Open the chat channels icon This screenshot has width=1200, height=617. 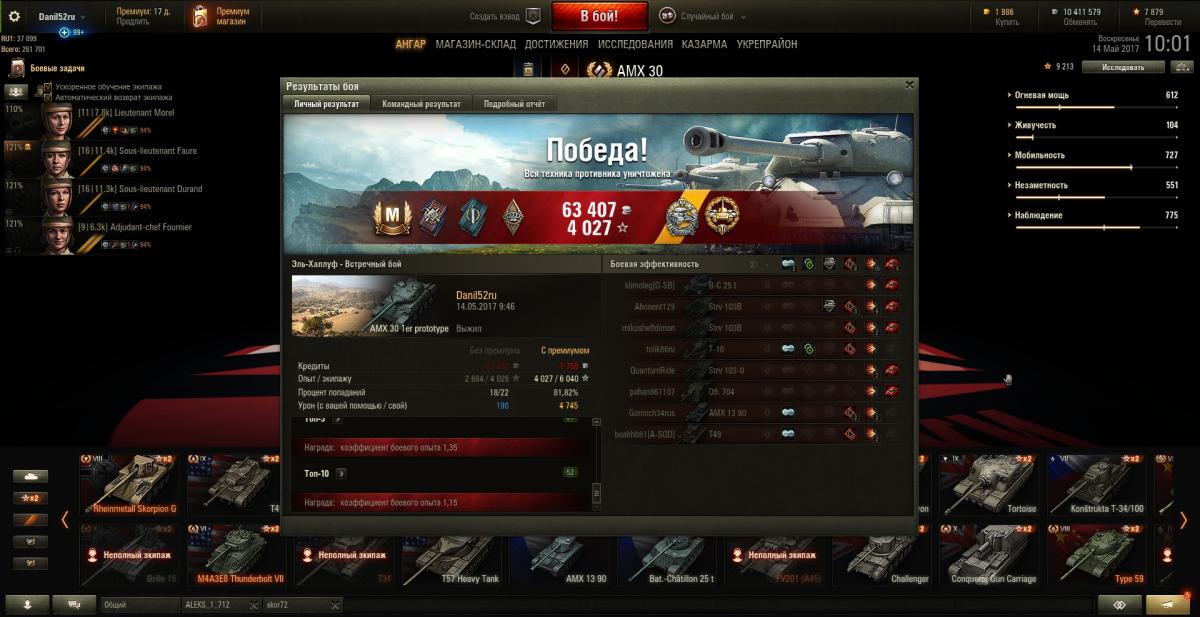tap(74, 605)
